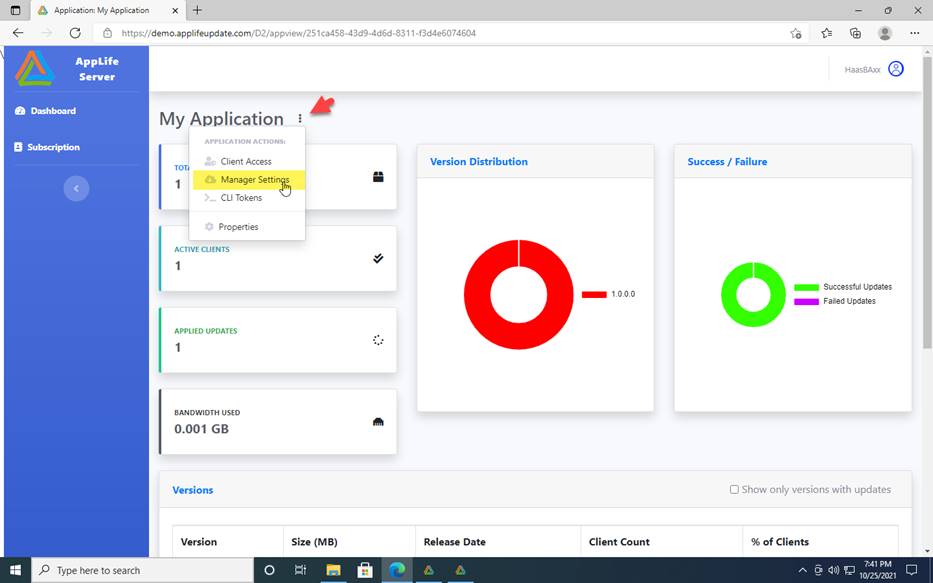The width and height of the screenshot is (933, 583).
Task: Open the first AppLife taskbar app
Action: point(428,570)
